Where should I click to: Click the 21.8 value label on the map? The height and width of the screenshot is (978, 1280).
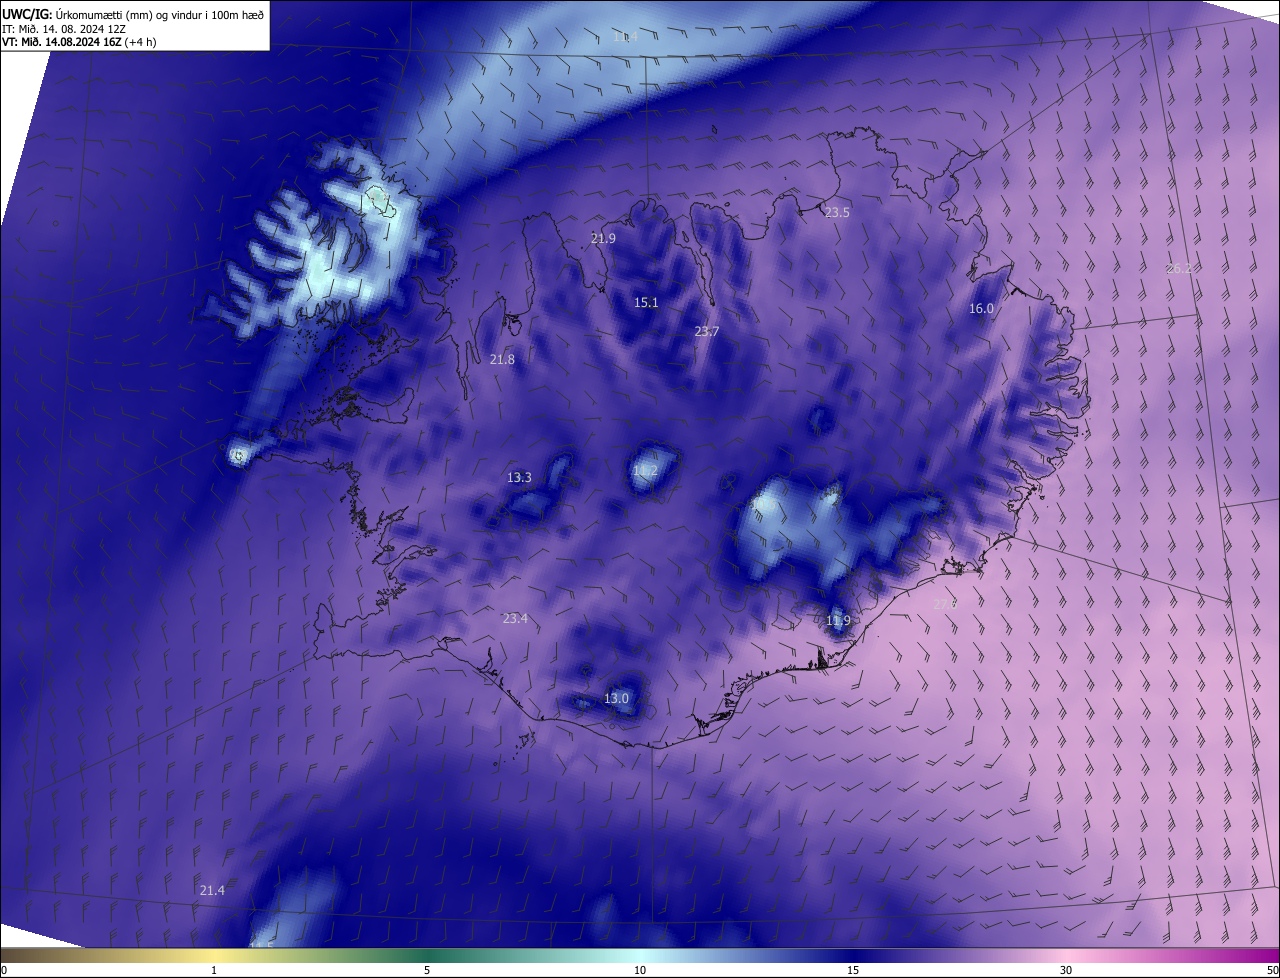[502, 360]
